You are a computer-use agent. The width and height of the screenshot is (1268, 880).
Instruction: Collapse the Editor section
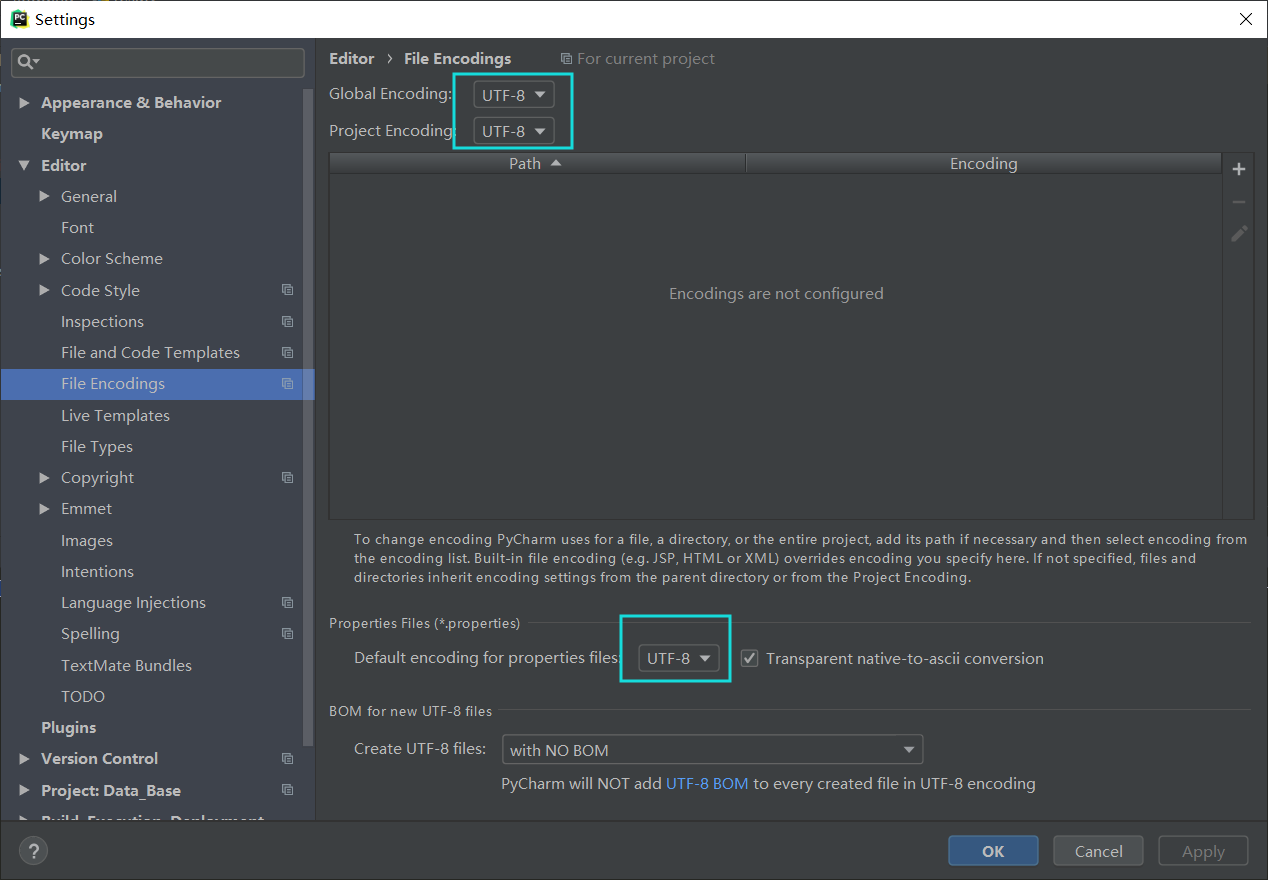(24, 165)
